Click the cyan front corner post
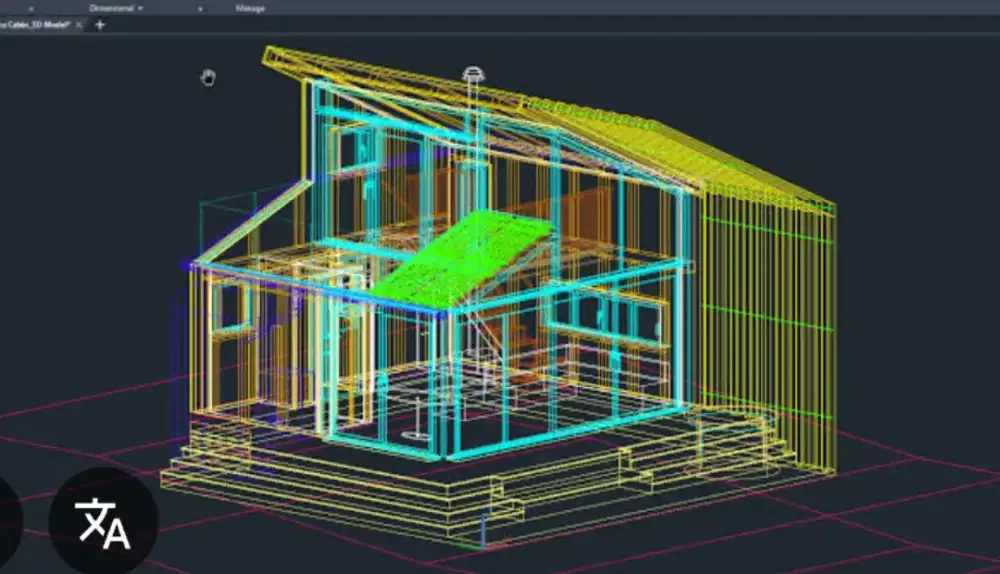 click(x=444, y=385)
